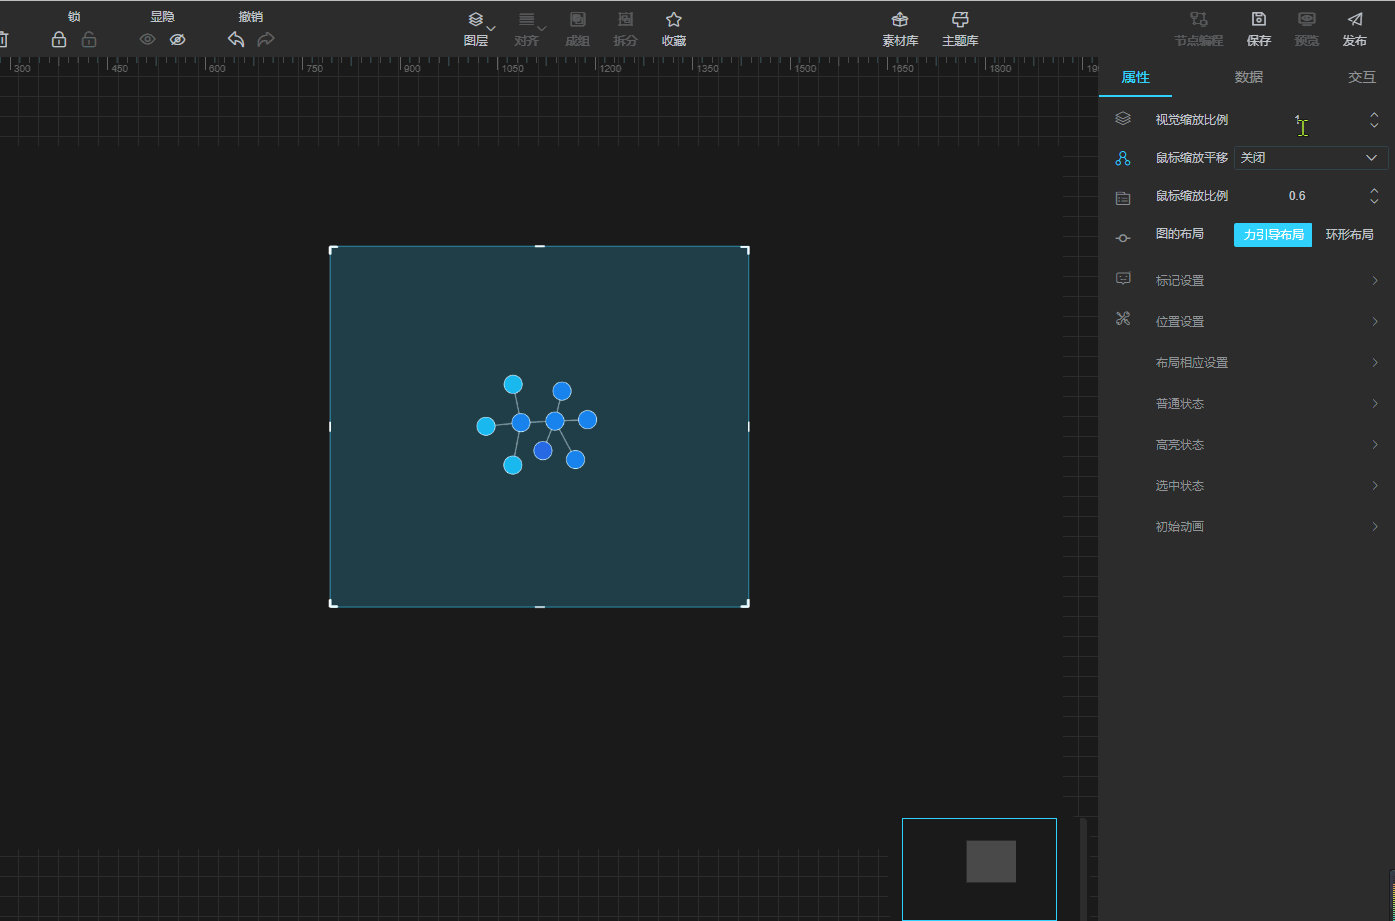Open the 鼠标缩放平移 dropdown showing 关闭
Image resolution: width=1395 pixels, height=921 pixels.
[1311, 158]
